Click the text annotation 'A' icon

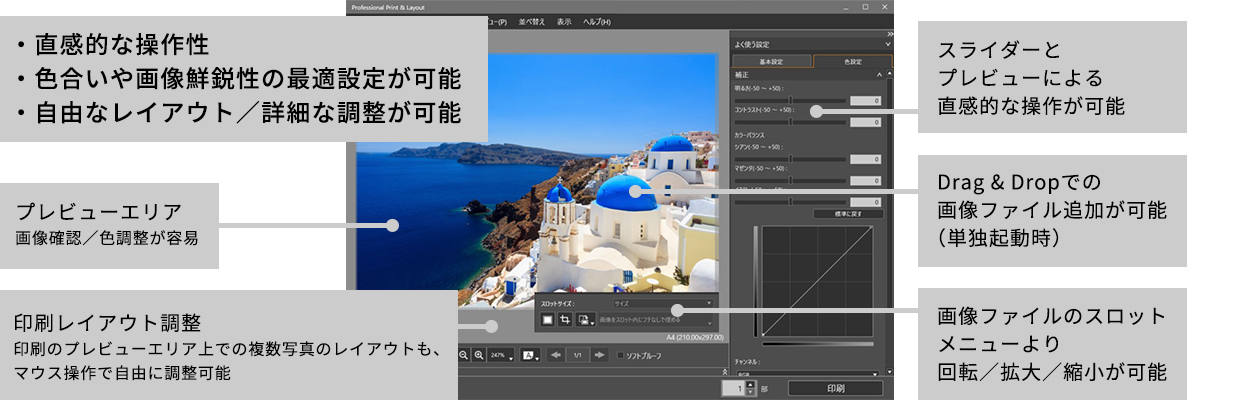click(x=530, y=355)
